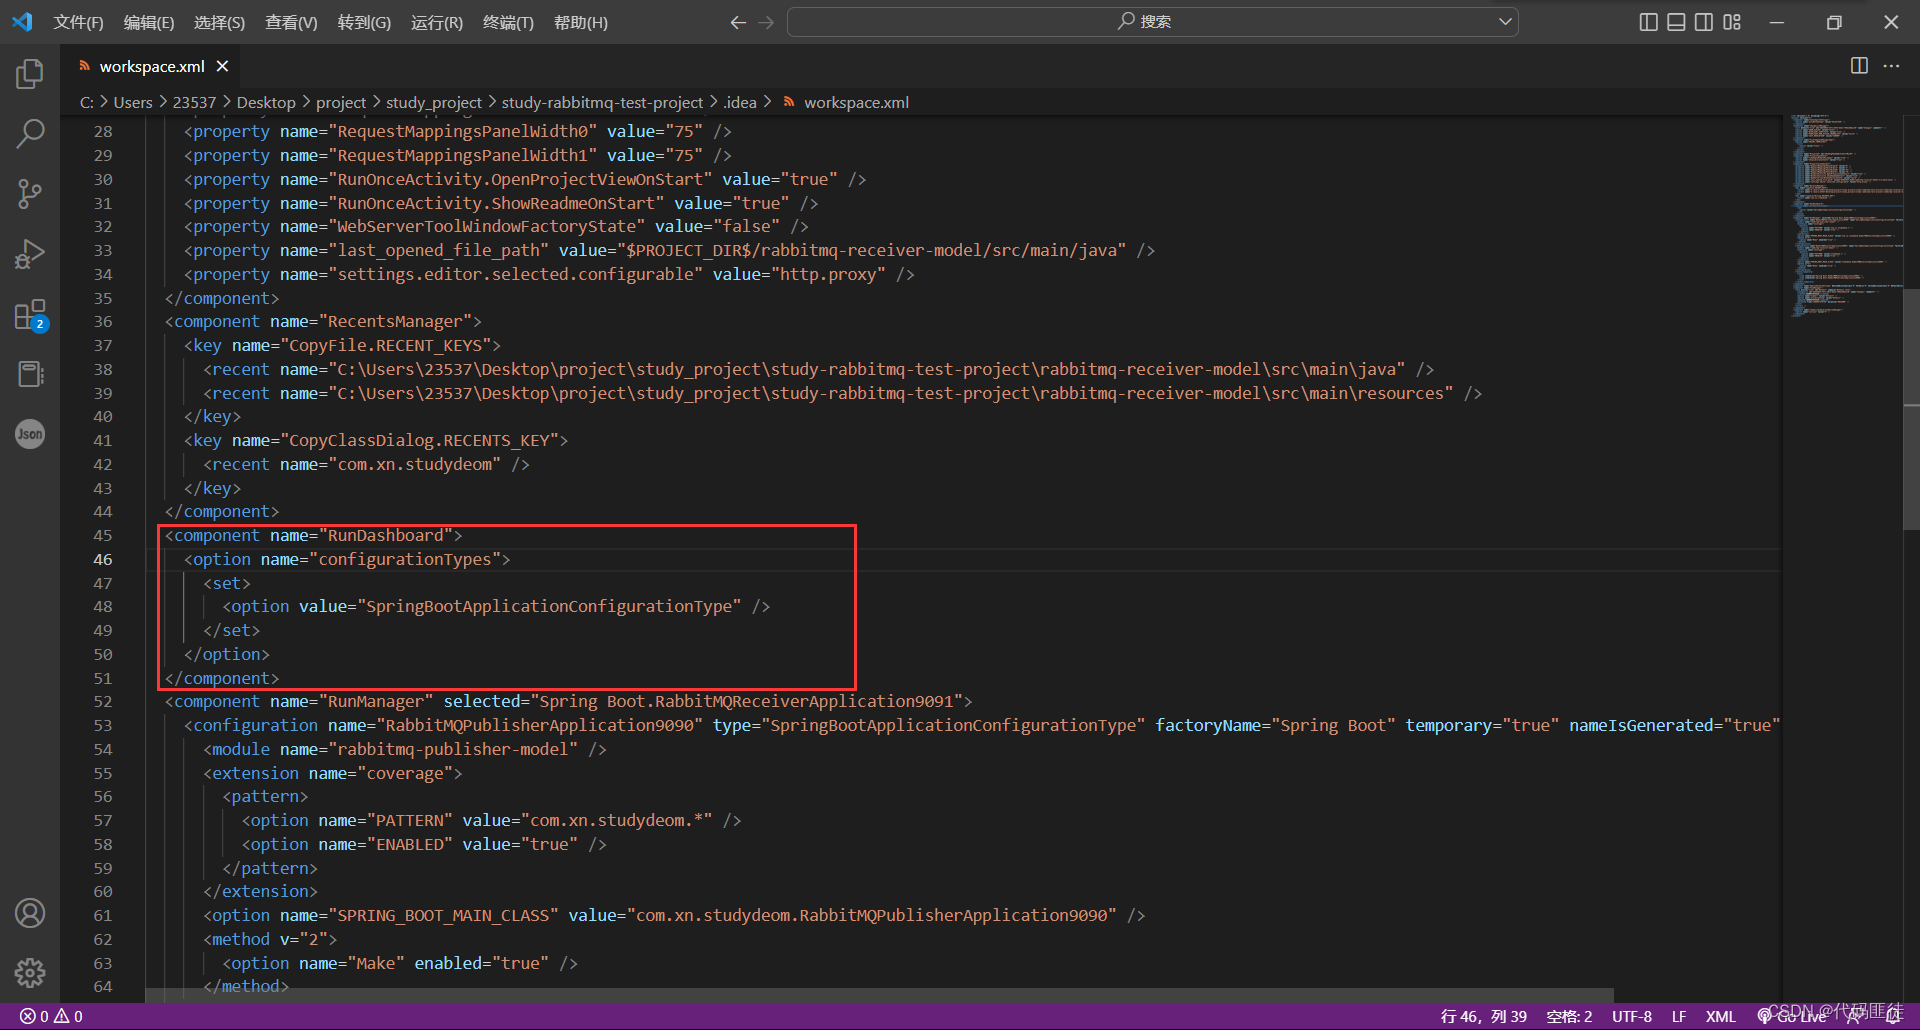1920x1030 pixels.
Task: Click the RunDashboard component tag text
Action: (x=313, y=536)
